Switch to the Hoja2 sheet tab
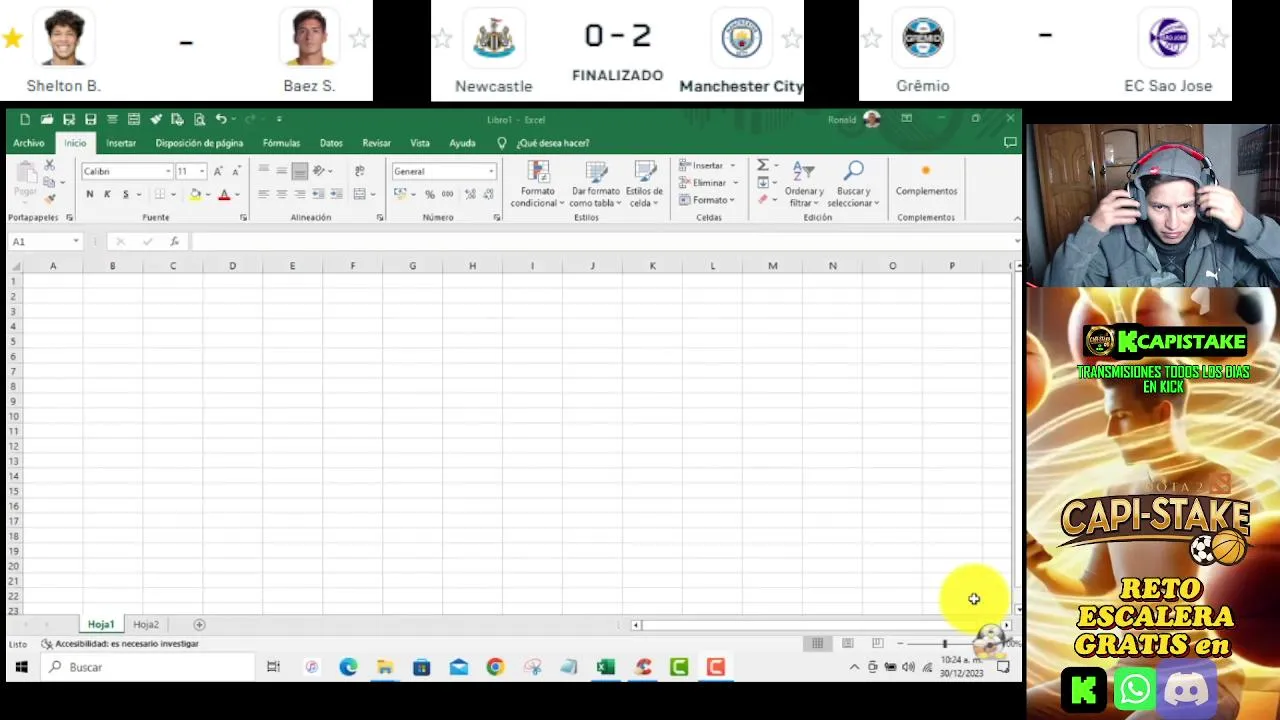Image resolution: width=1280 pixels, height=720 pixels. click(146, 624)
